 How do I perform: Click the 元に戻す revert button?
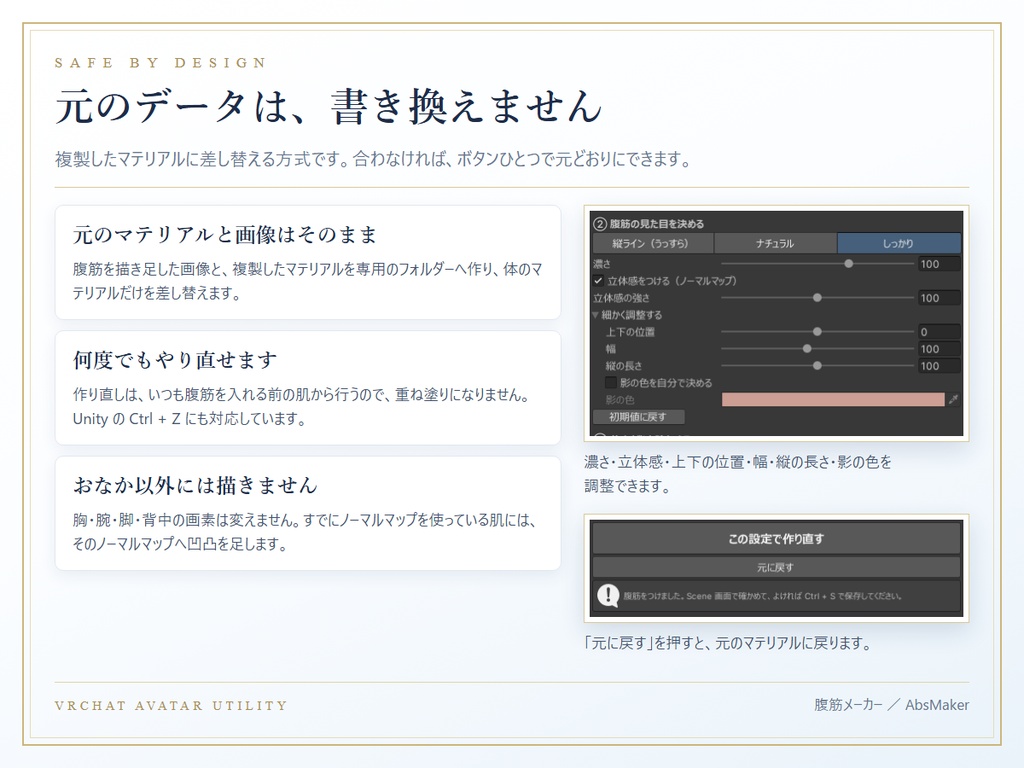pyautogui.click(x=776, y=568)
